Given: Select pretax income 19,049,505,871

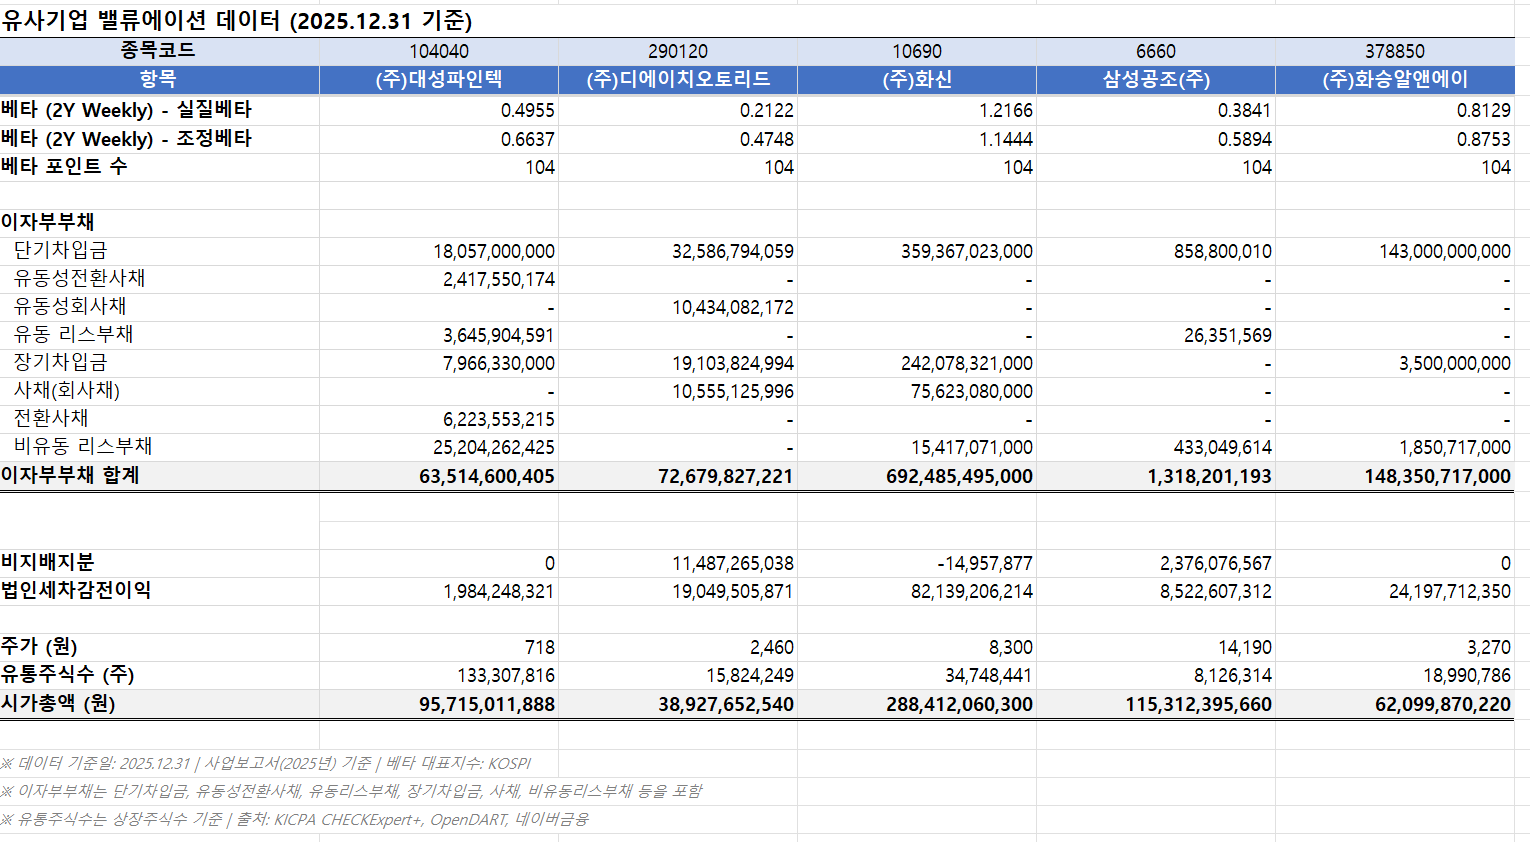Looking at the screenshot, I should pyautogui.click(x=733, y=592).
